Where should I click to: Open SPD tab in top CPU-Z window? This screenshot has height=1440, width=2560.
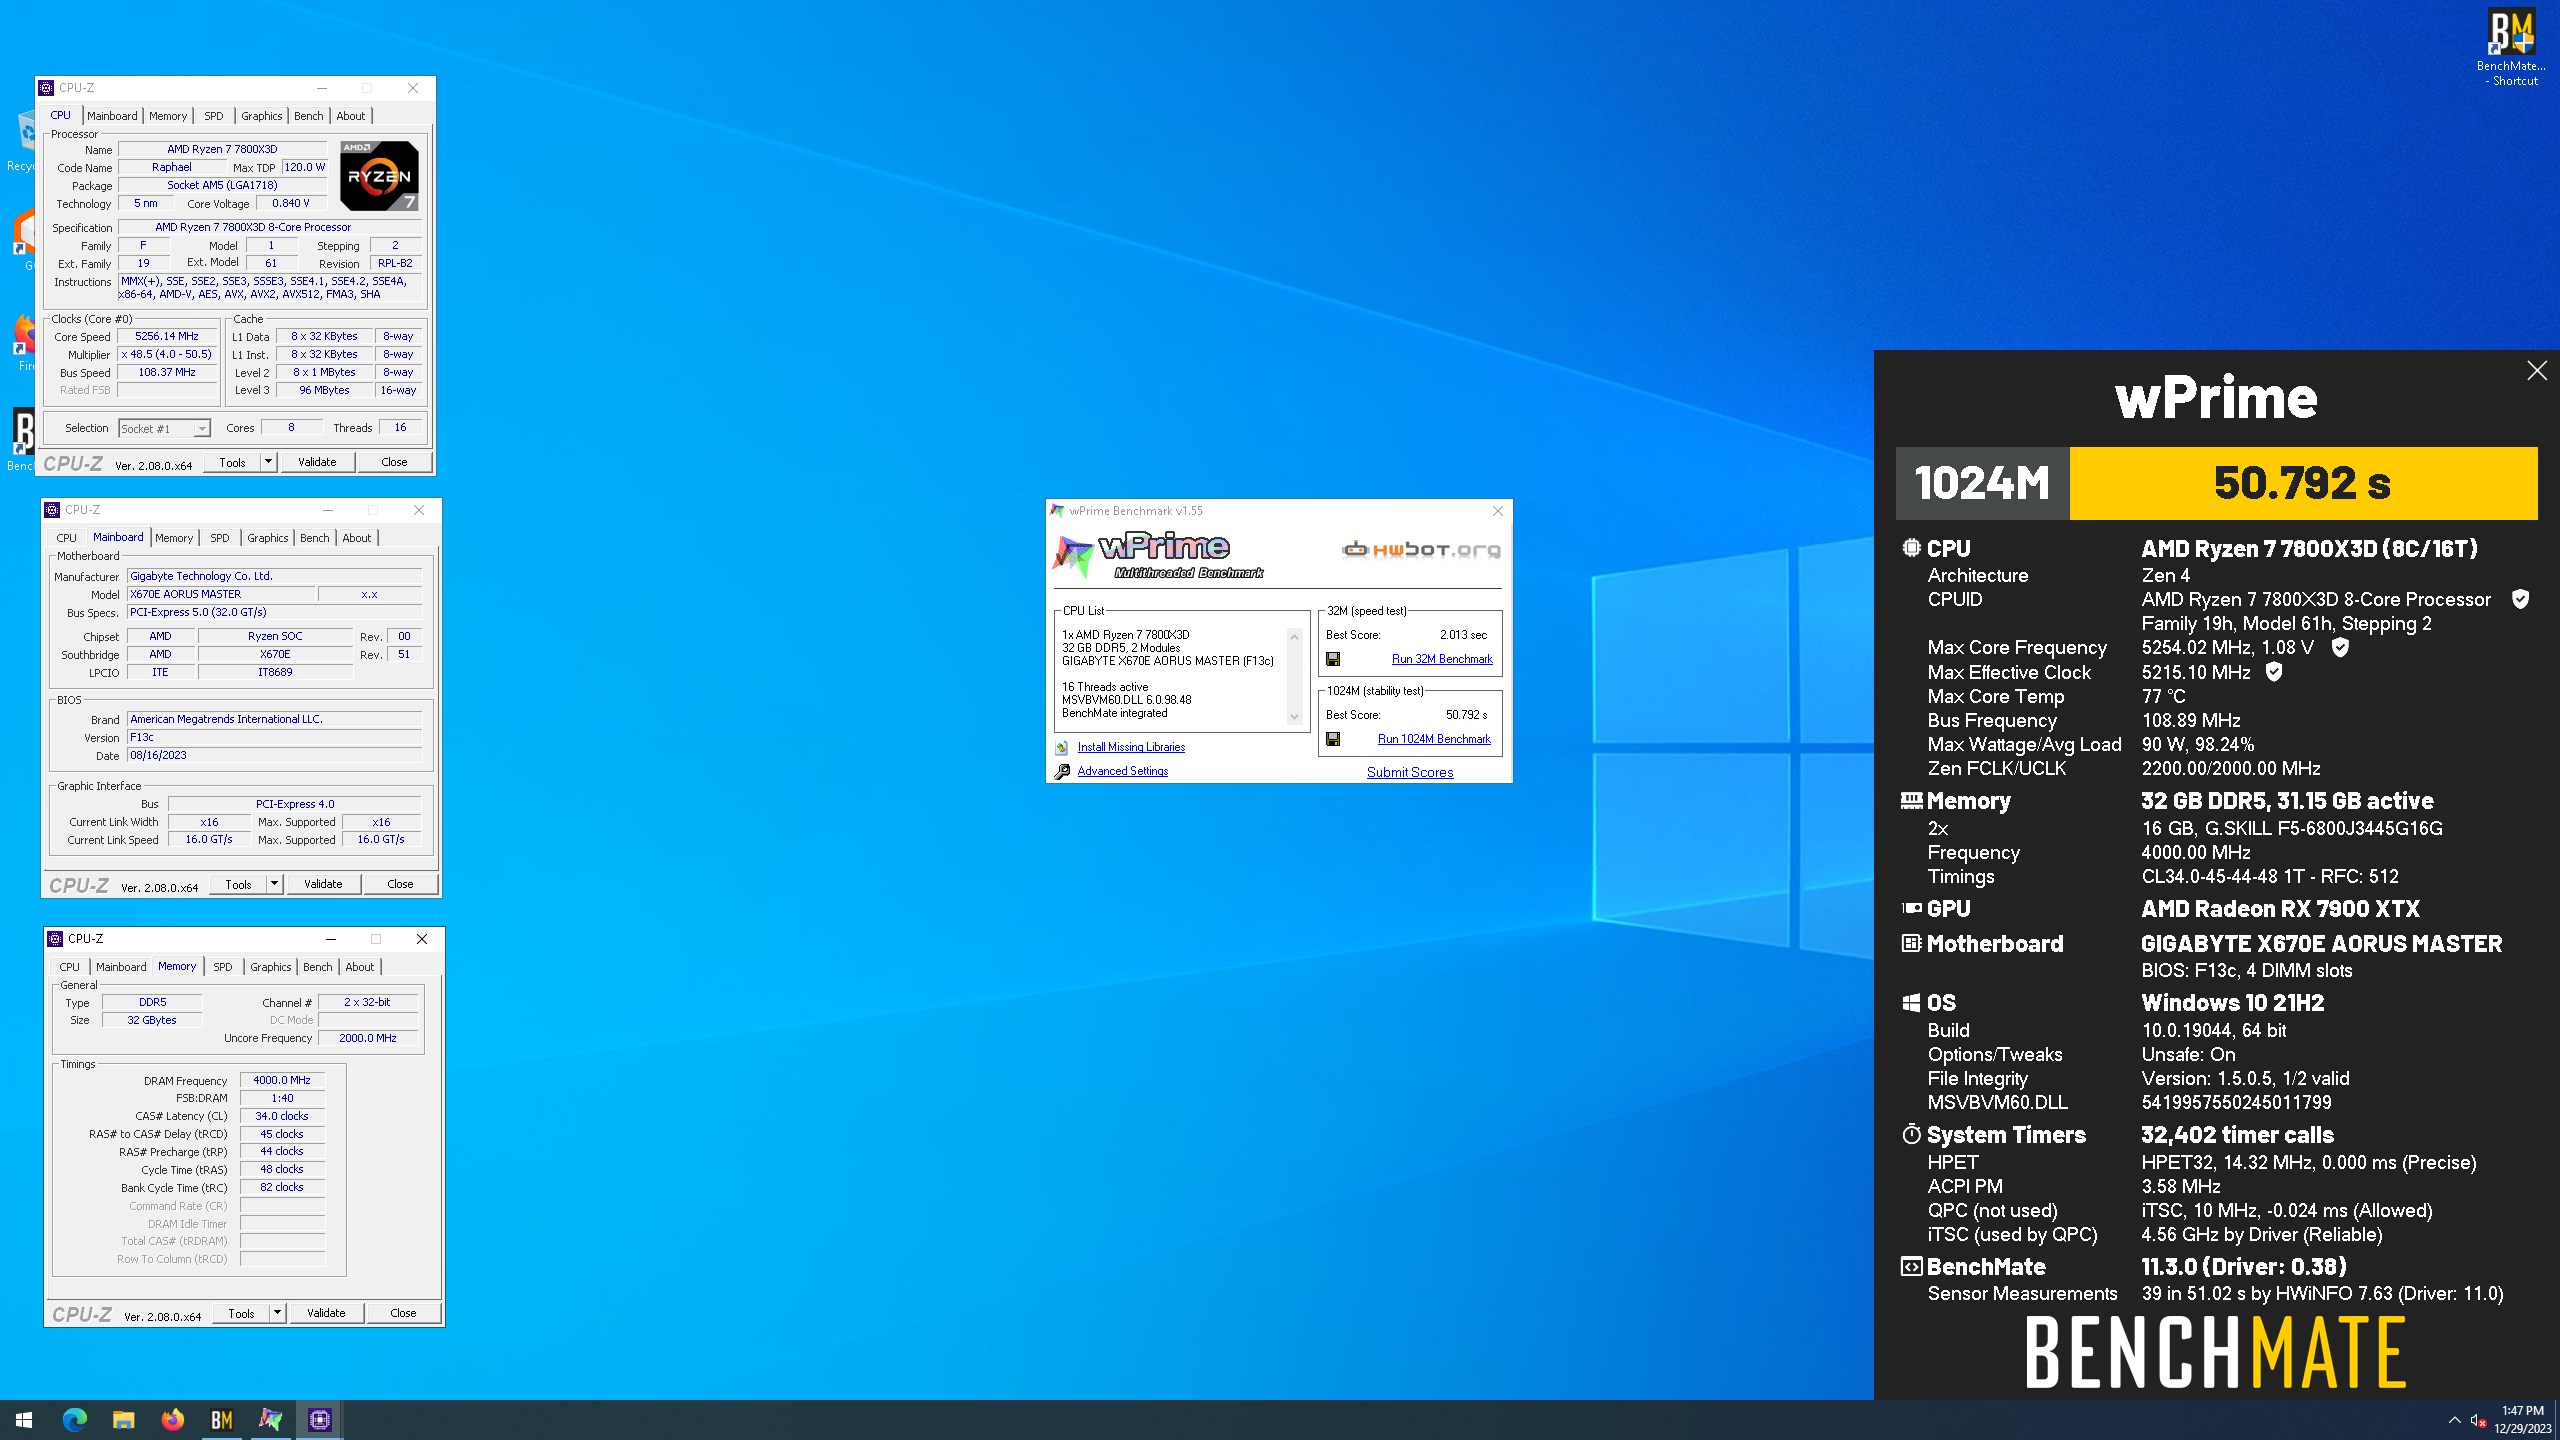(214, 116)
